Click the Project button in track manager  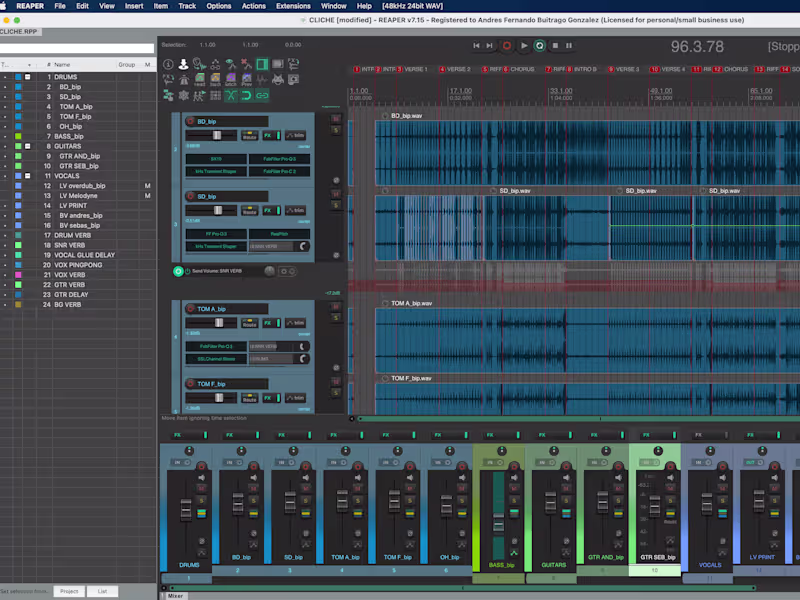pyautogui.click(x=68, y=591)
